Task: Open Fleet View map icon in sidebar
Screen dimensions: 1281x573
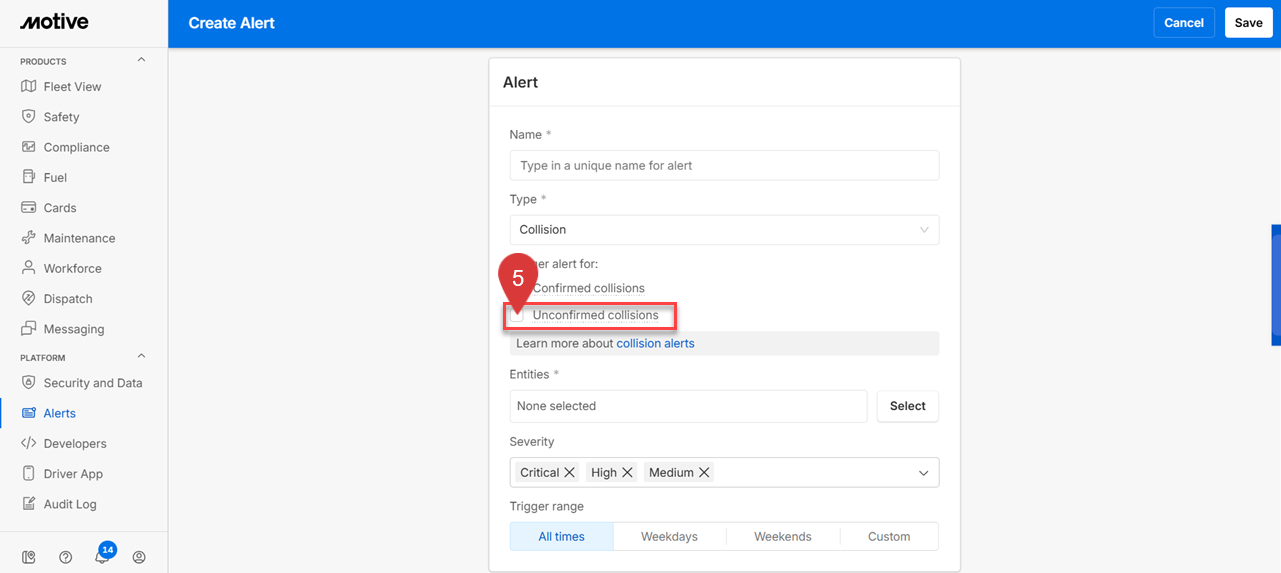Action: pos(28,87)
